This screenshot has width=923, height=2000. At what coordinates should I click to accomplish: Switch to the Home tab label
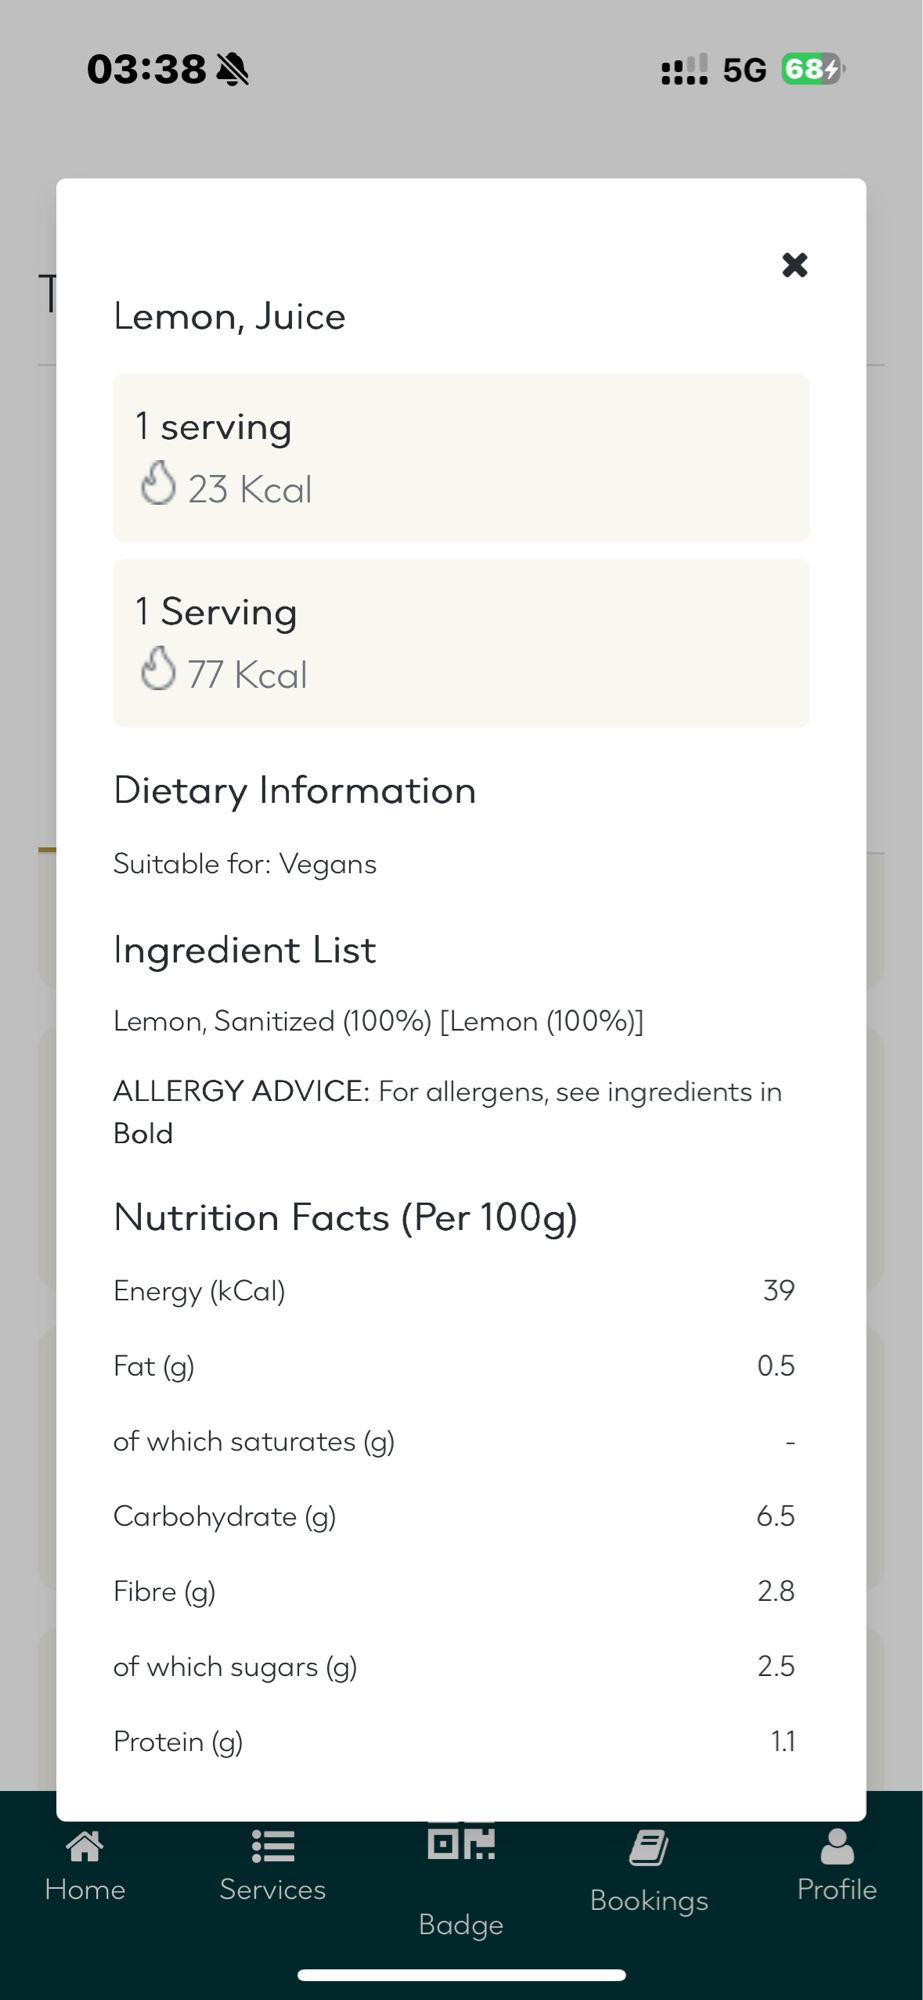point(85,1889)
